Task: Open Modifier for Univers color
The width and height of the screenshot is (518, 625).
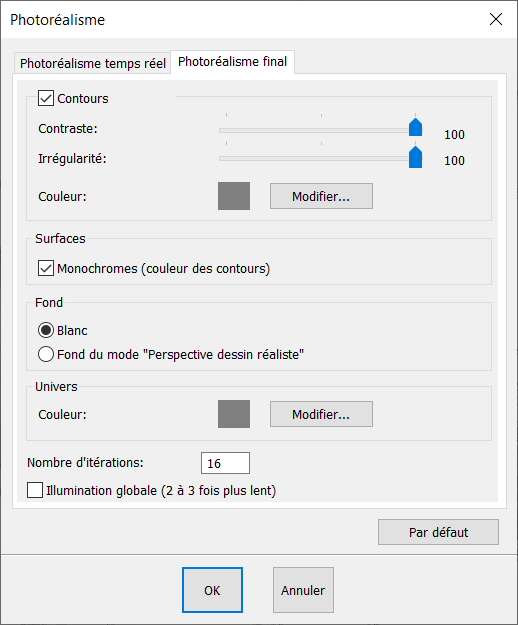Action: 321,414
